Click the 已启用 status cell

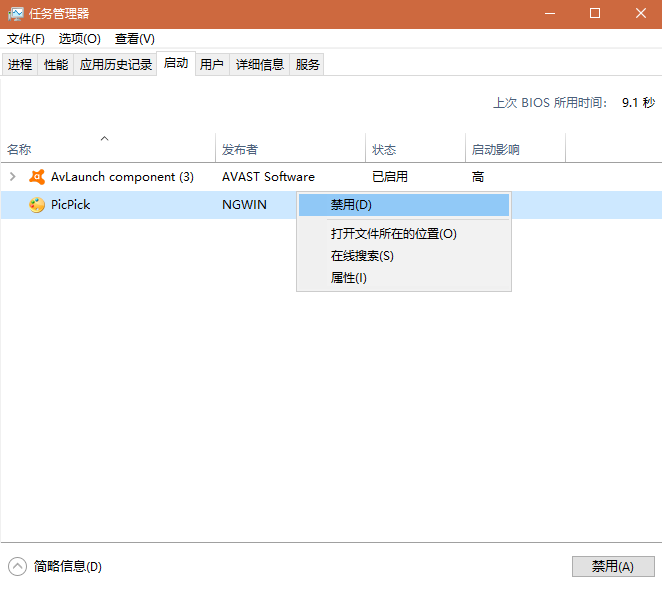coord(390,177)
